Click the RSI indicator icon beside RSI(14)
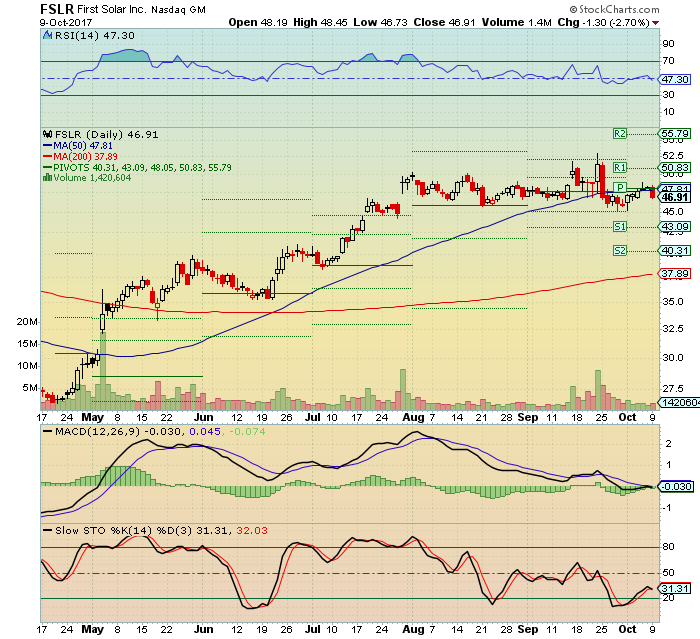 click(47, 35)
